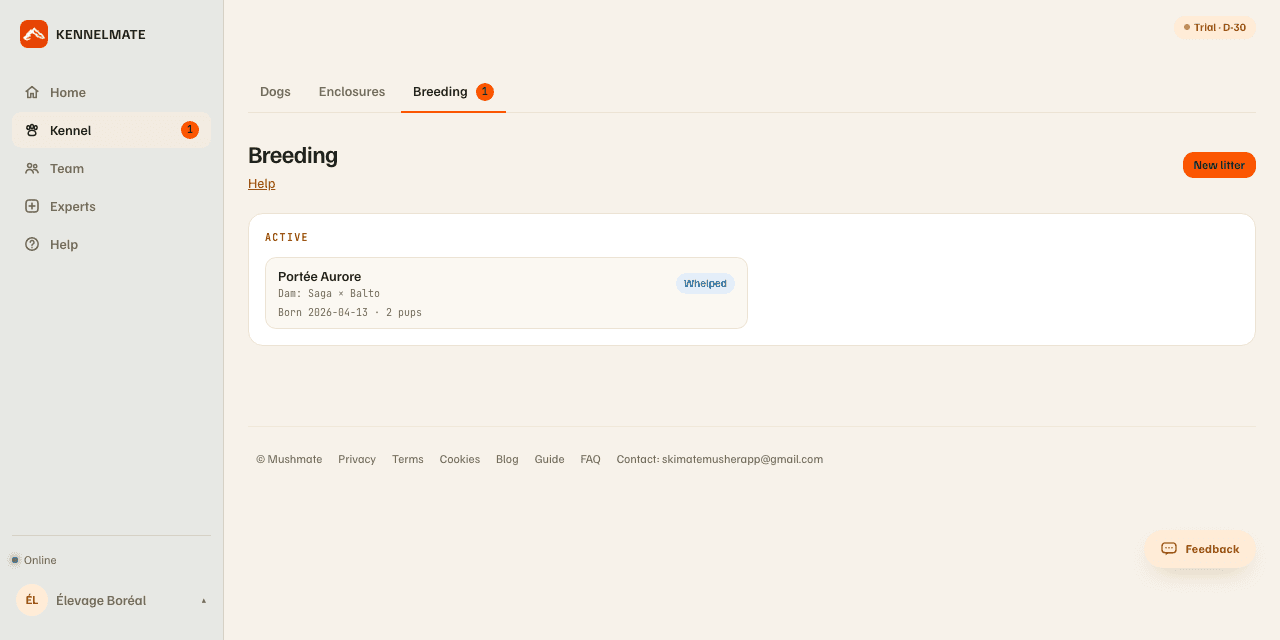Screen dimensions: 1280x640
Task: Click the Help question mark icon
Action: pyautogui.click(x=32, y=244)
